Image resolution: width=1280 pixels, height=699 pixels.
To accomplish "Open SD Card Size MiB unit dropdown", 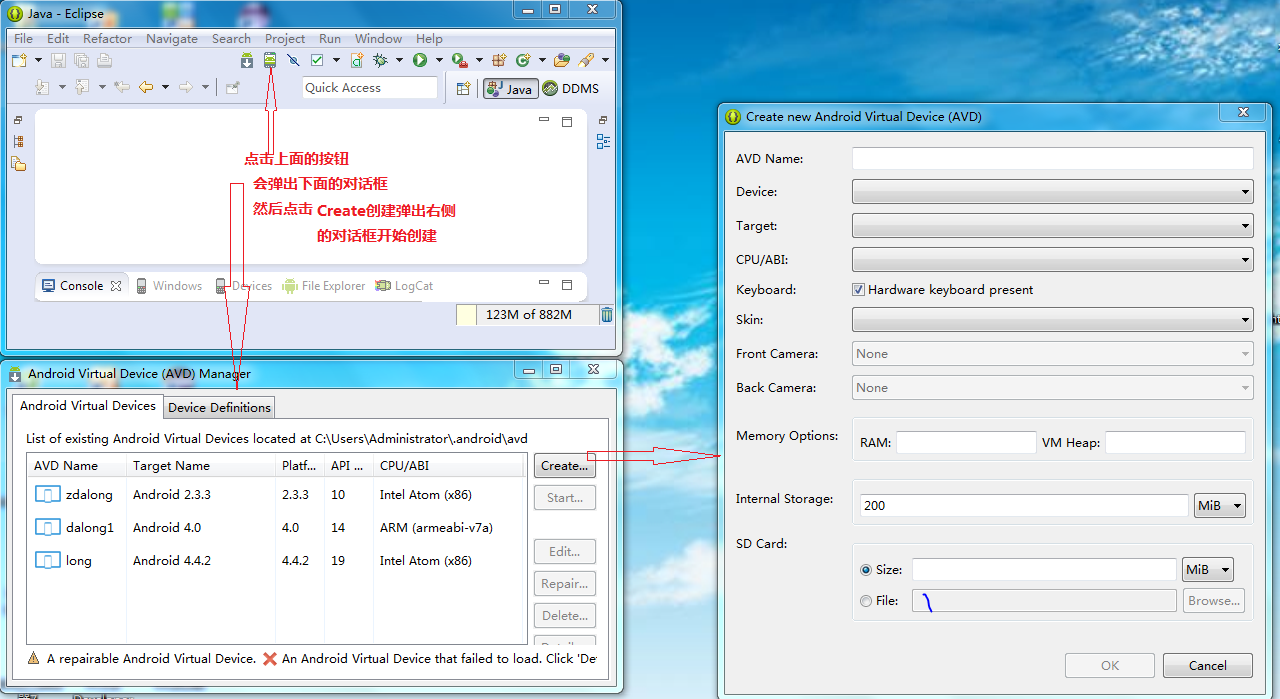I will point(1208,569).
